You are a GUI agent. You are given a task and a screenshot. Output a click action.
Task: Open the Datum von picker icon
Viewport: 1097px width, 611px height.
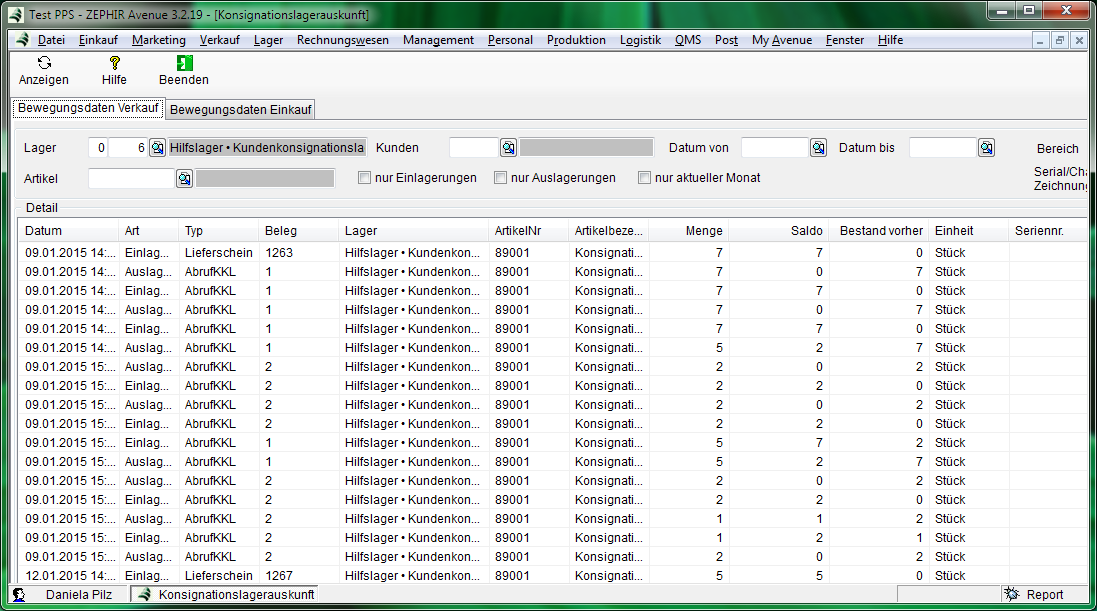coord(818,148)
